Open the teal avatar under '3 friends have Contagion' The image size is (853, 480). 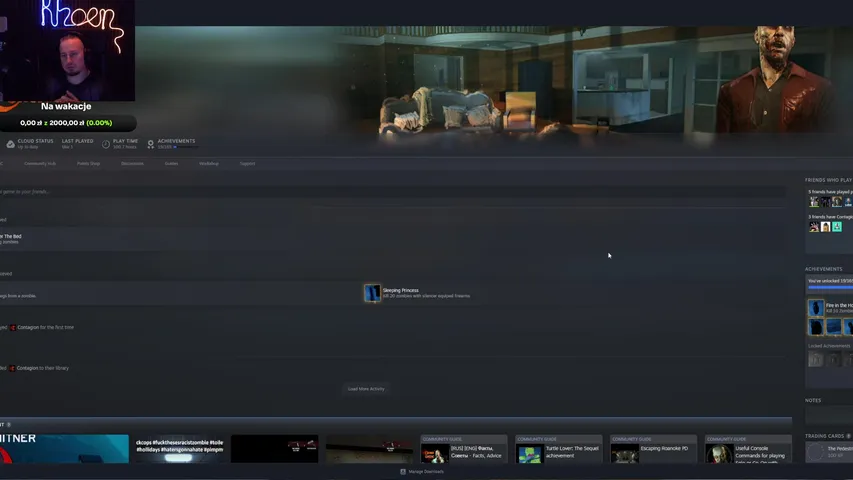pyautogui.click(x=837, y=227)
